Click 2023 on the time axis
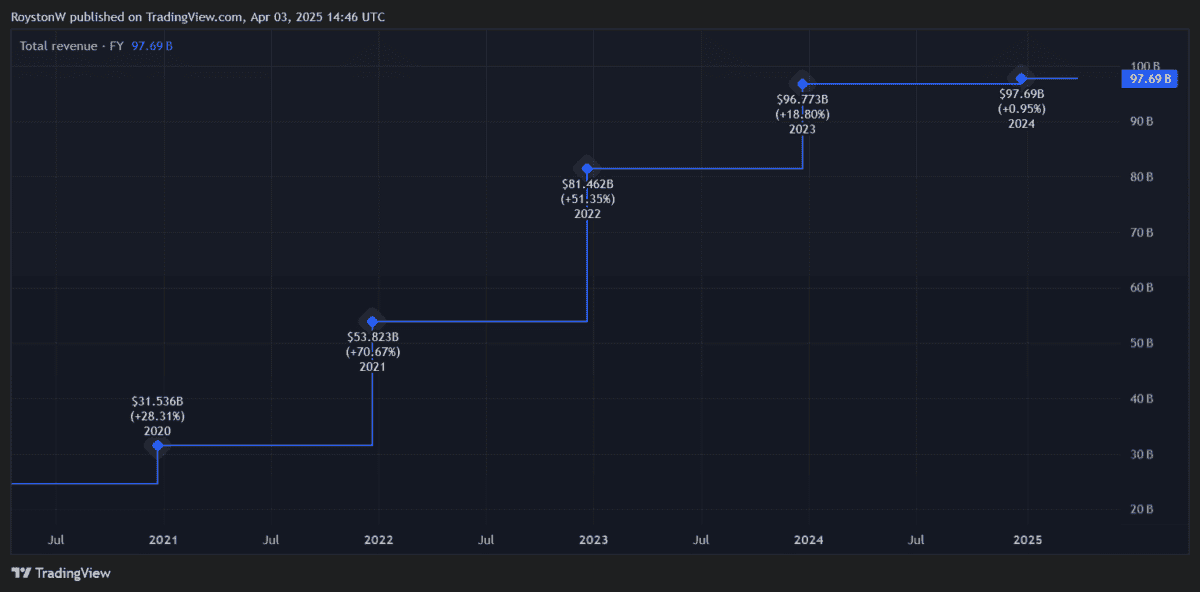The width and height of the screenshot is (1200, 592). [593, 540]
